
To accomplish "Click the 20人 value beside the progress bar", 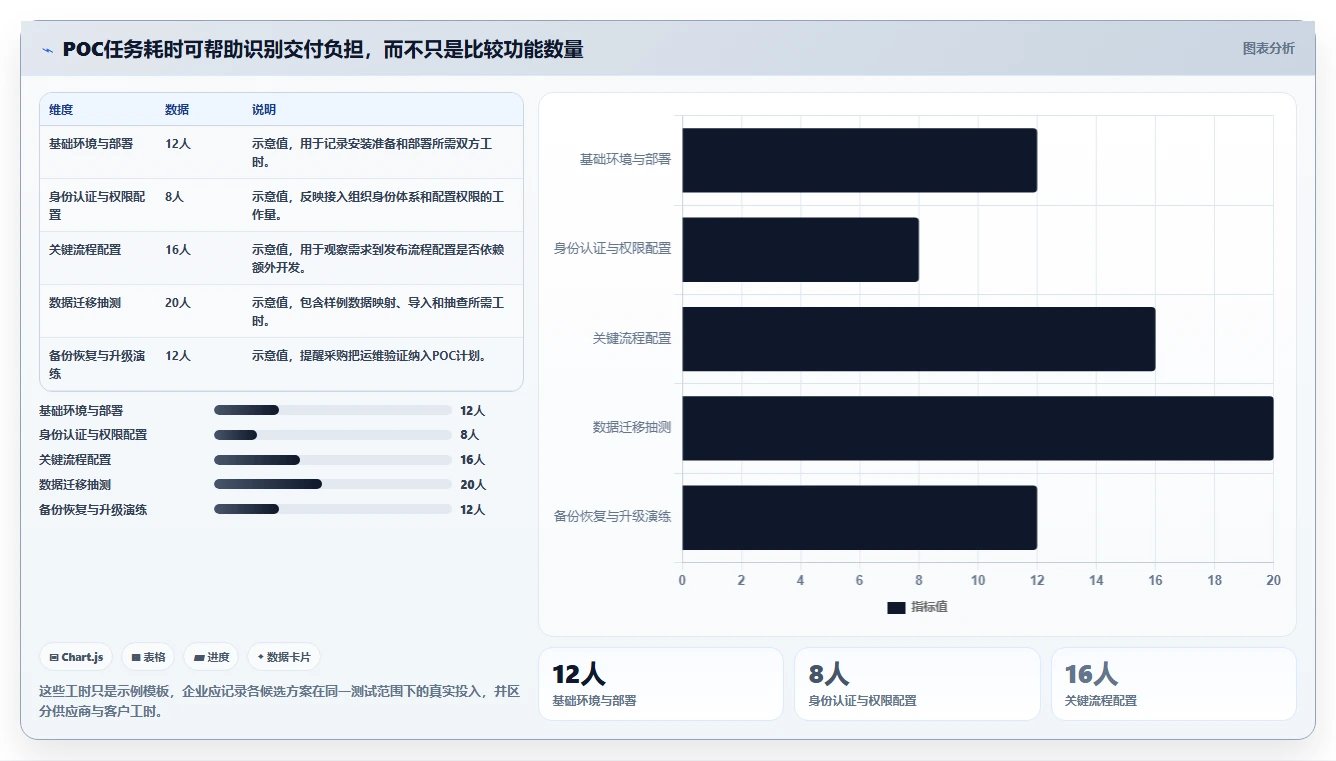I will 473,485.
